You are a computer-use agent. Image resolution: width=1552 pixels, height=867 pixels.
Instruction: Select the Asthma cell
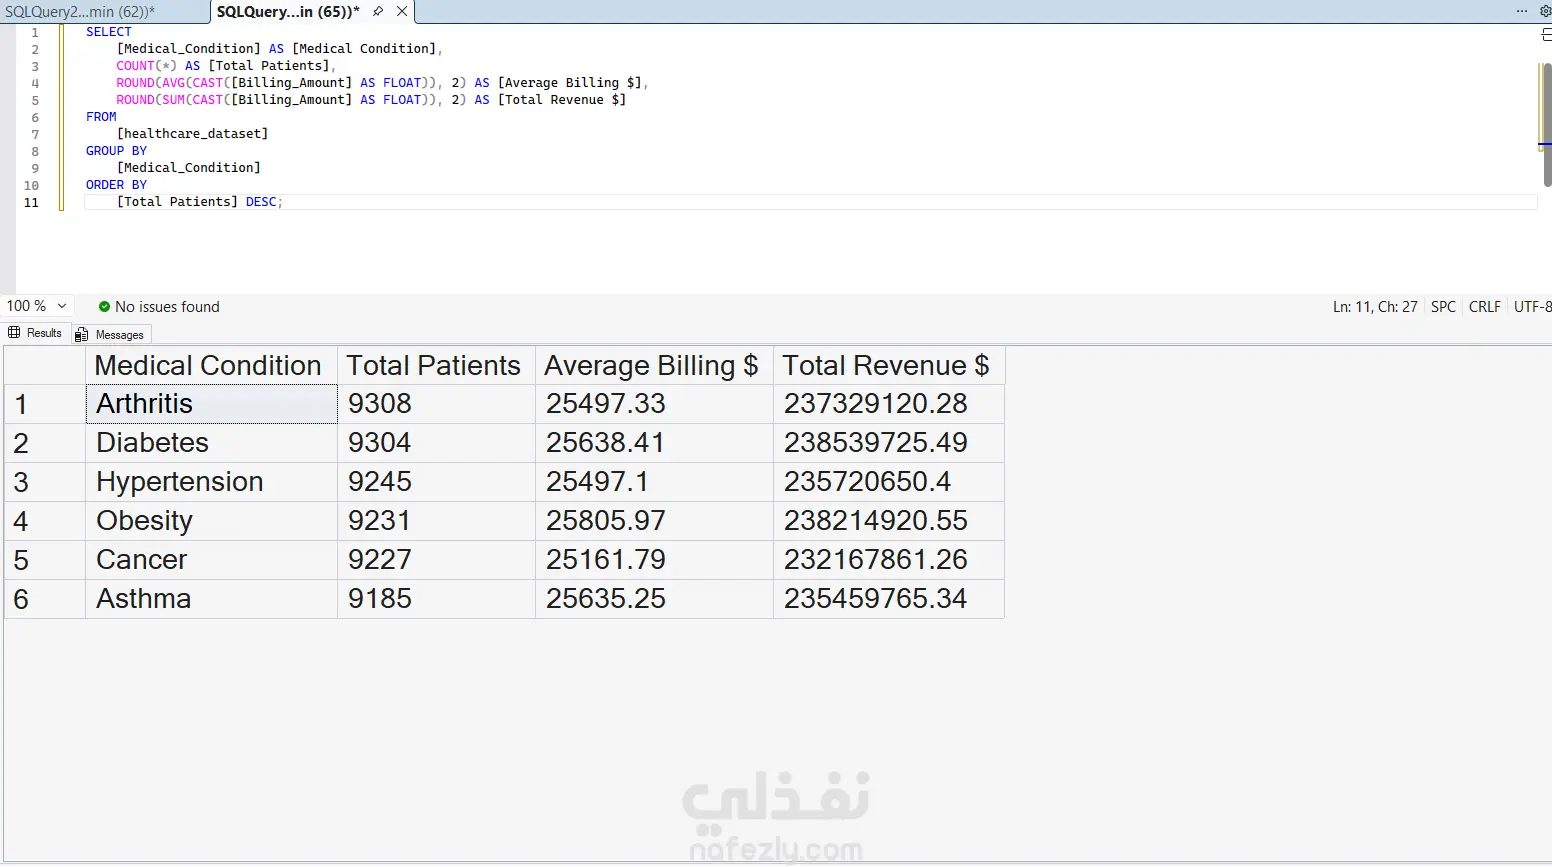click(x=211, y=599)
